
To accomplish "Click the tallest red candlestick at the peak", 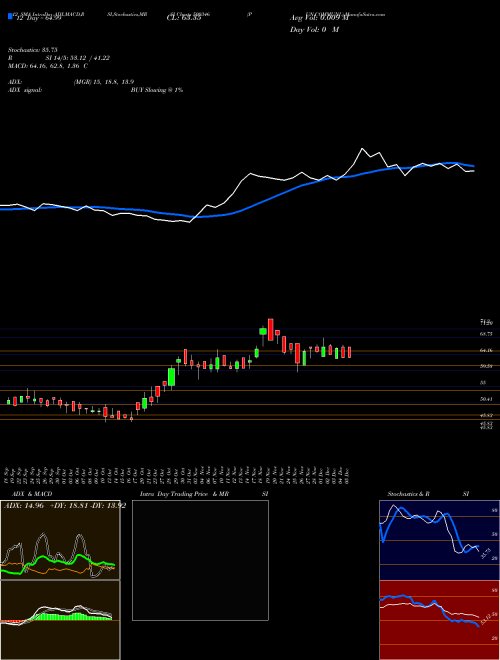I will (x=271, y=330).
